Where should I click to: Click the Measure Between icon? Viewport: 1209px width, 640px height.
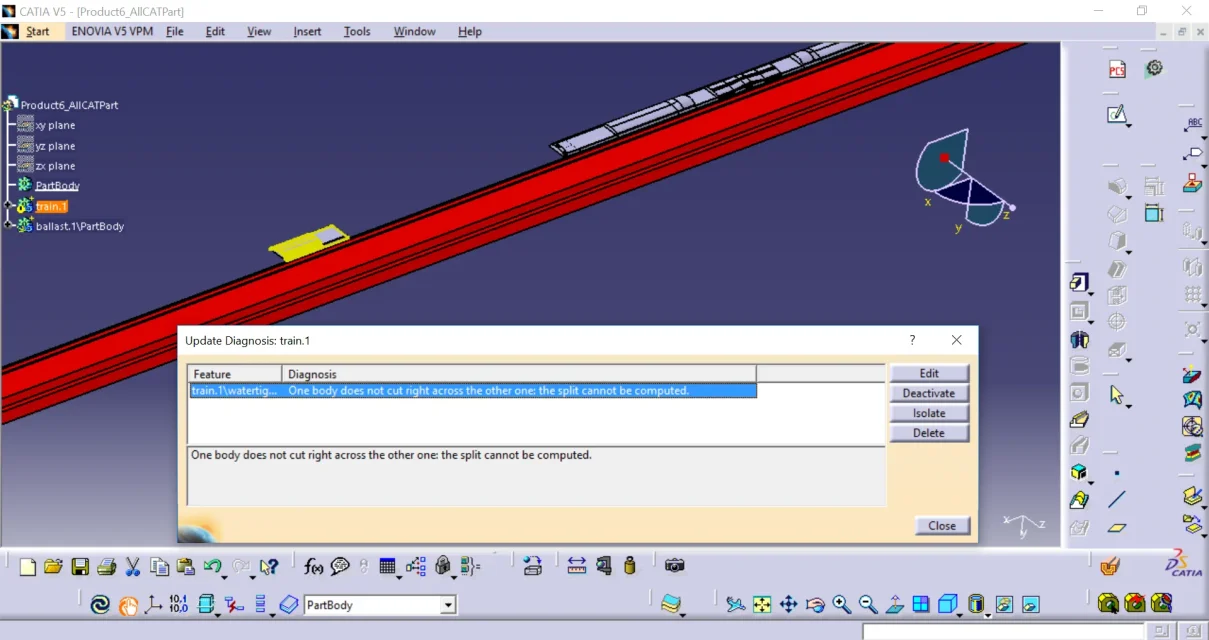[x=576, y=566]
